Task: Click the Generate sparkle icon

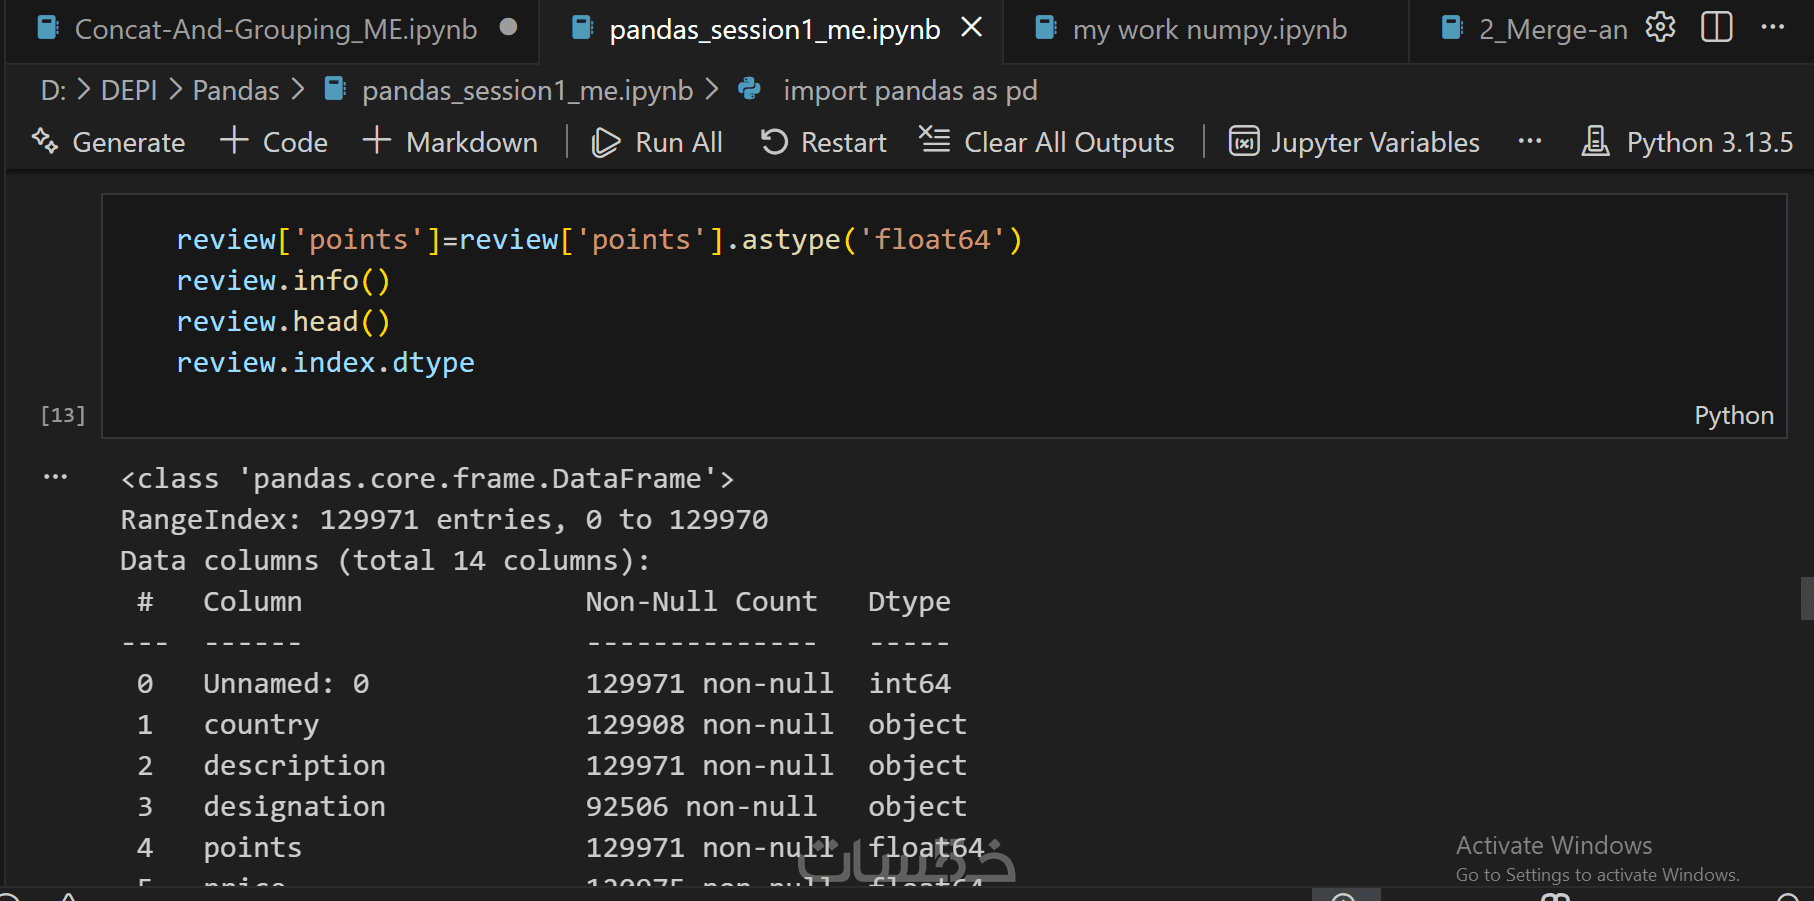Action: (x=45, y=141)
